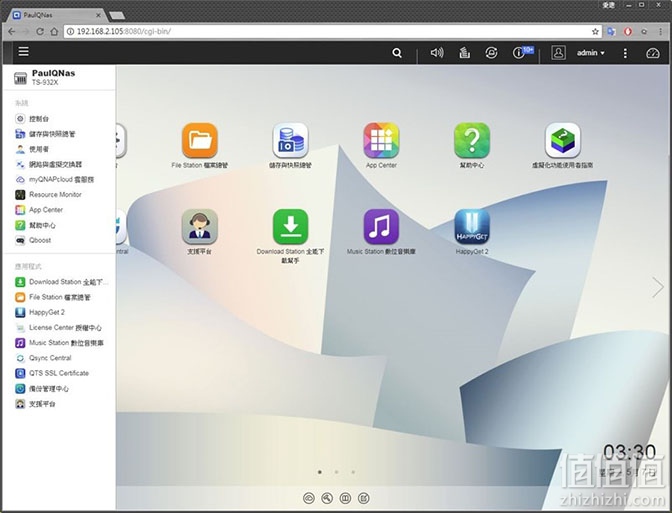Launch HappyGet 2 desktop icon
Image resolution: width=672 pixels, height=513 pixels.
[x=472, y=227]
